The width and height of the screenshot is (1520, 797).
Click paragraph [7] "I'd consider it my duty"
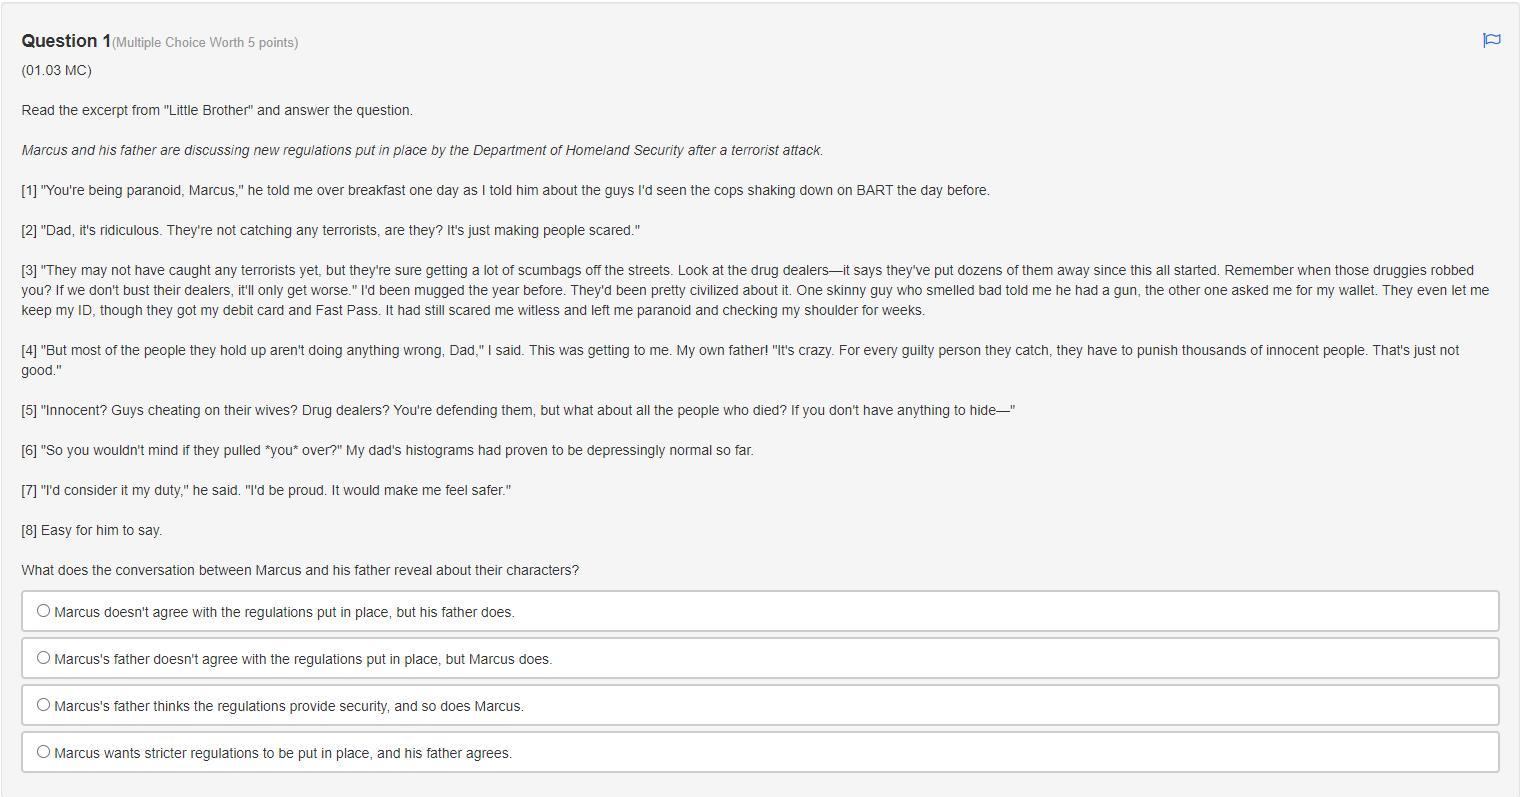click(x=266, y=490)
